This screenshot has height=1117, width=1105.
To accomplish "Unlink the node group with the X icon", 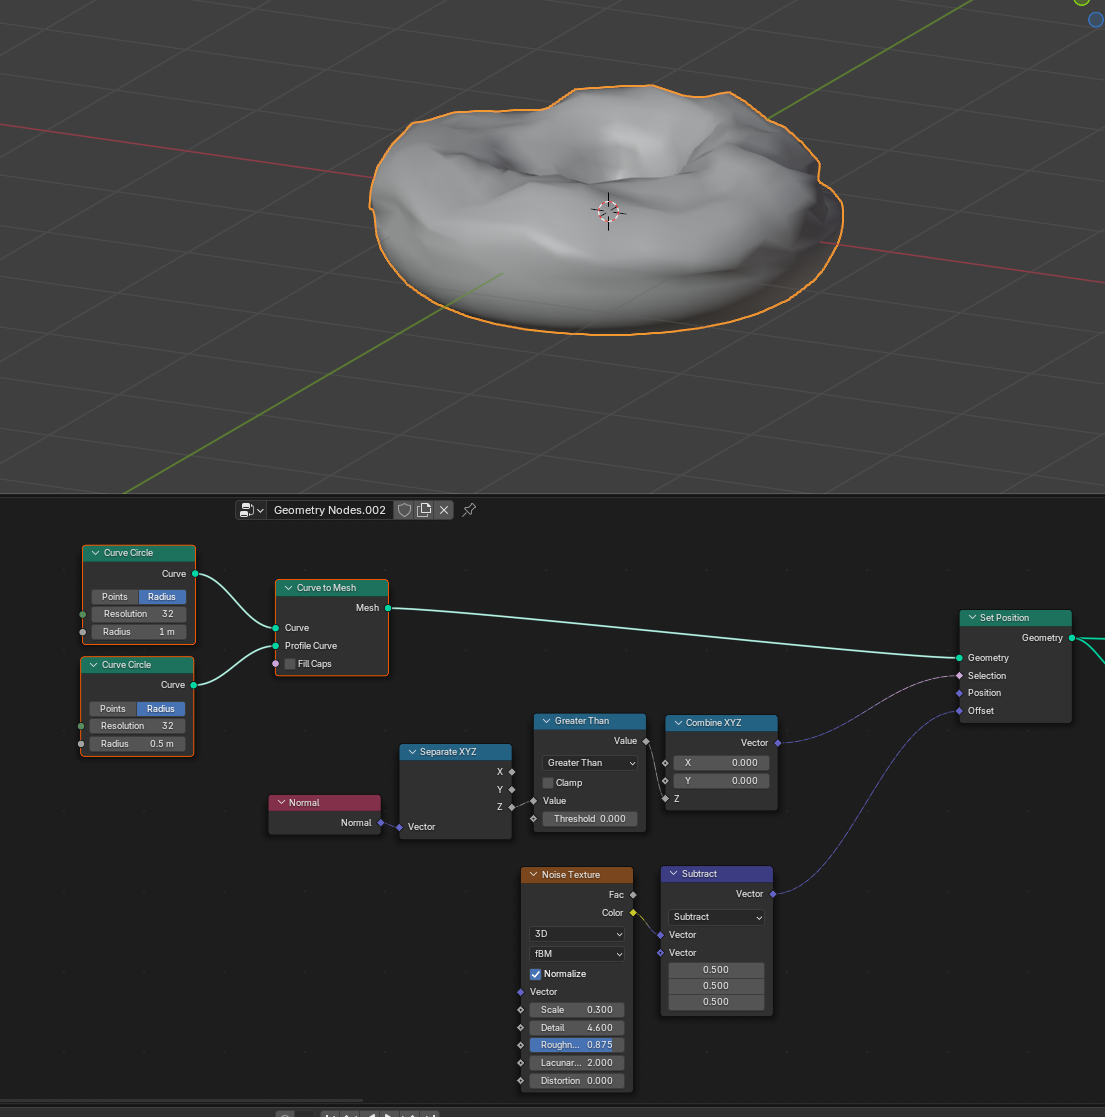I will coord(444,510).
